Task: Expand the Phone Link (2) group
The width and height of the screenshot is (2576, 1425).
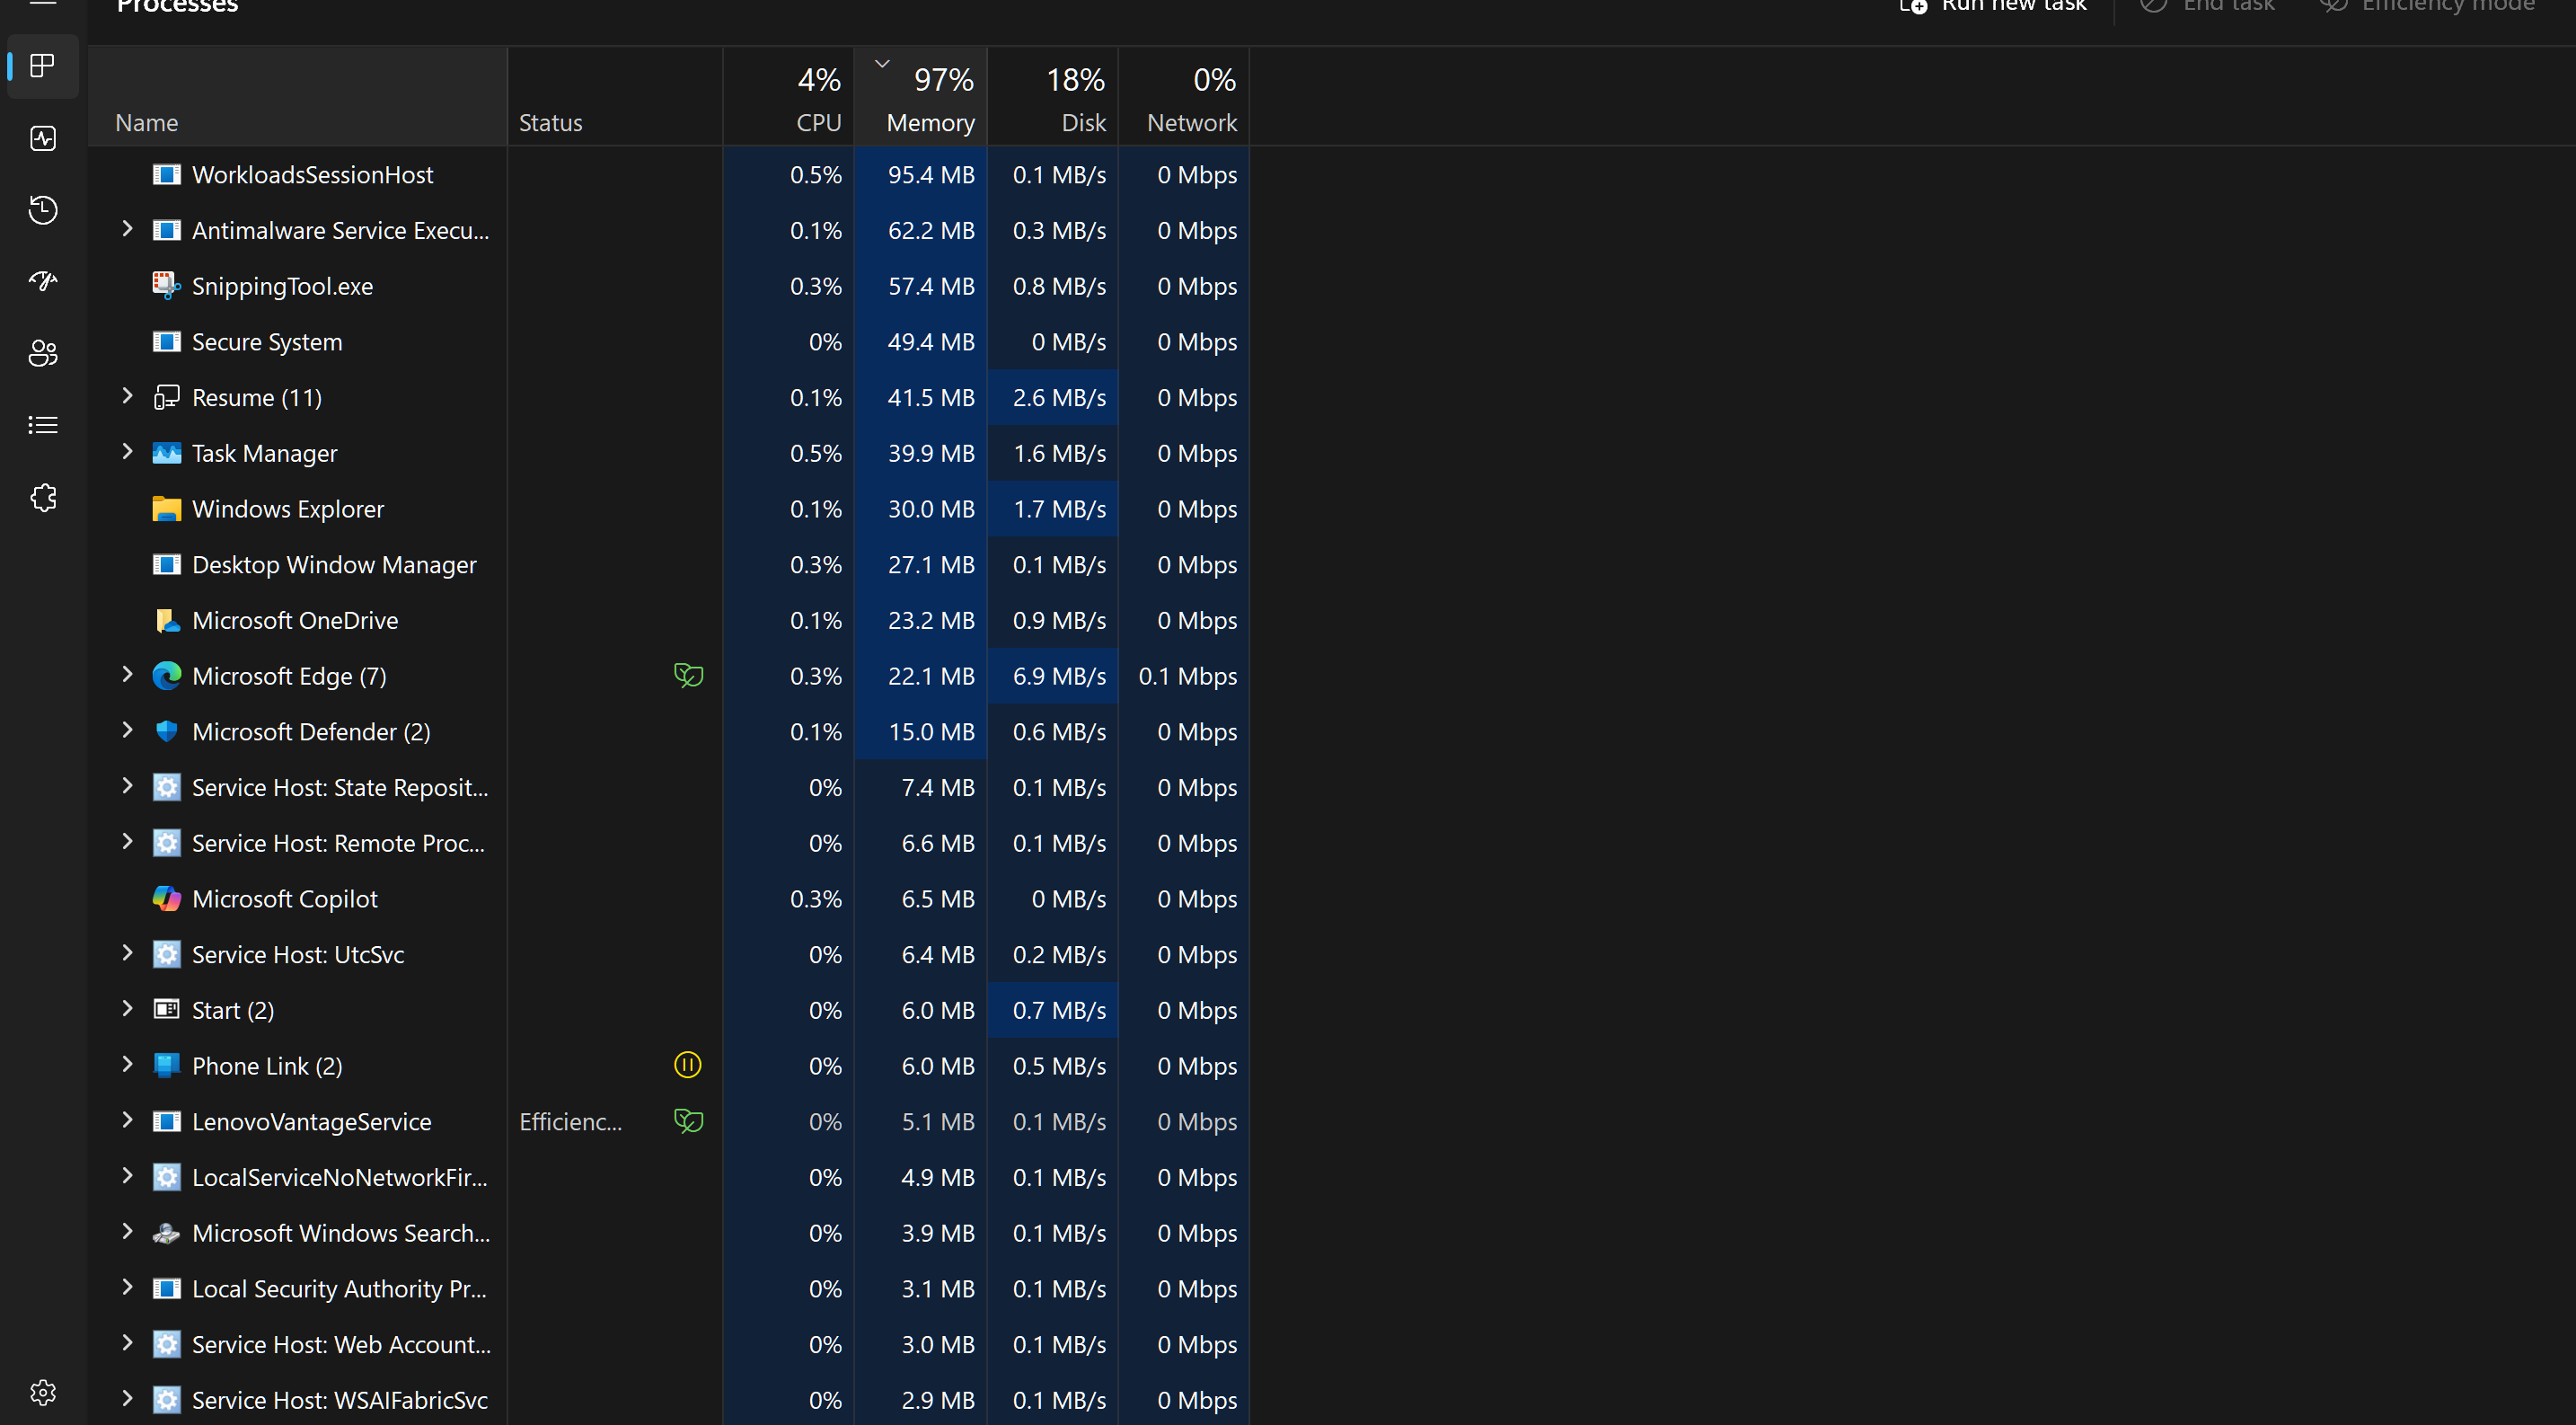Action: coord(127,1064)
